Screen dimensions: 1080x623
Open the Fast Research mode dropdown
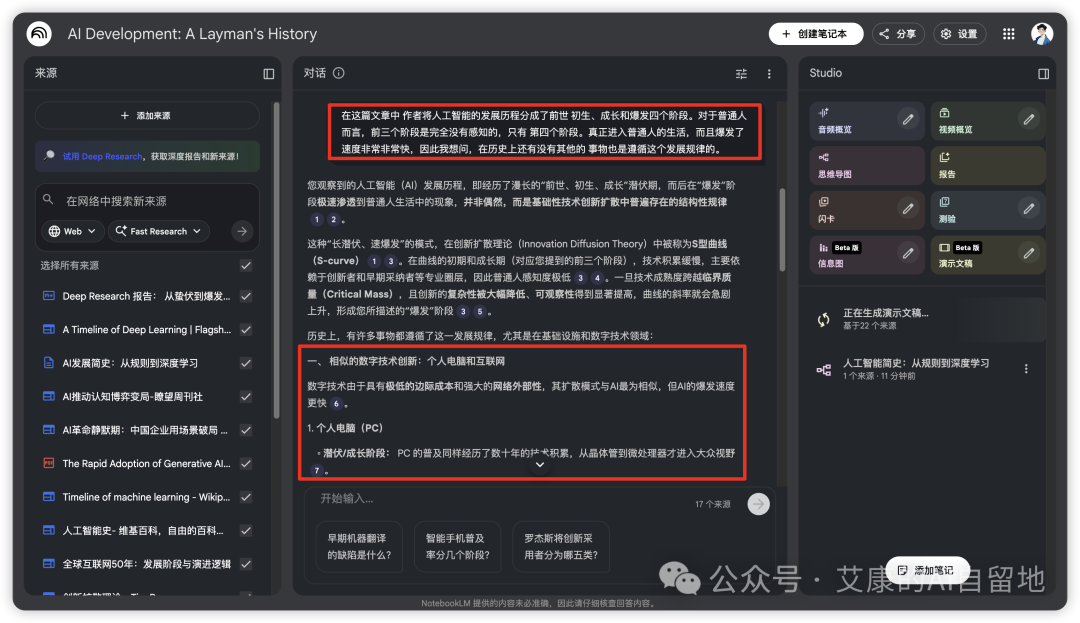[158, 231]
